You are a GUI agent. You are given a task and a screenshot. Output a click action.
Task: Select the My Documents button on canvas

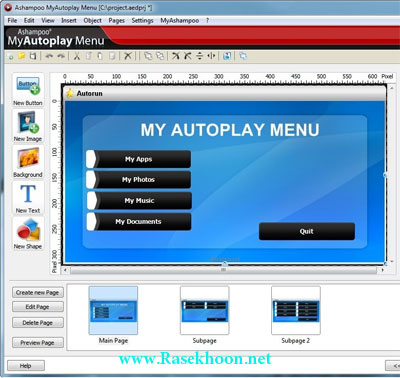click(139, 222)
